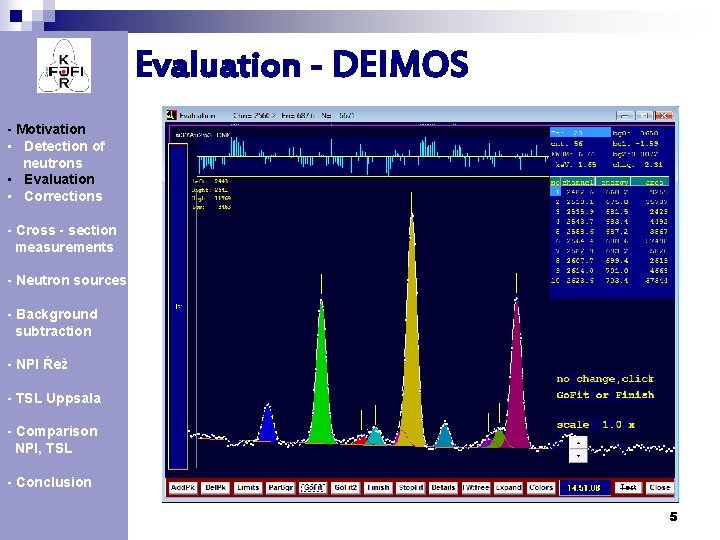Increase scale with the up arrow
This screenshot has width=720, height=540.
[578, 443]
